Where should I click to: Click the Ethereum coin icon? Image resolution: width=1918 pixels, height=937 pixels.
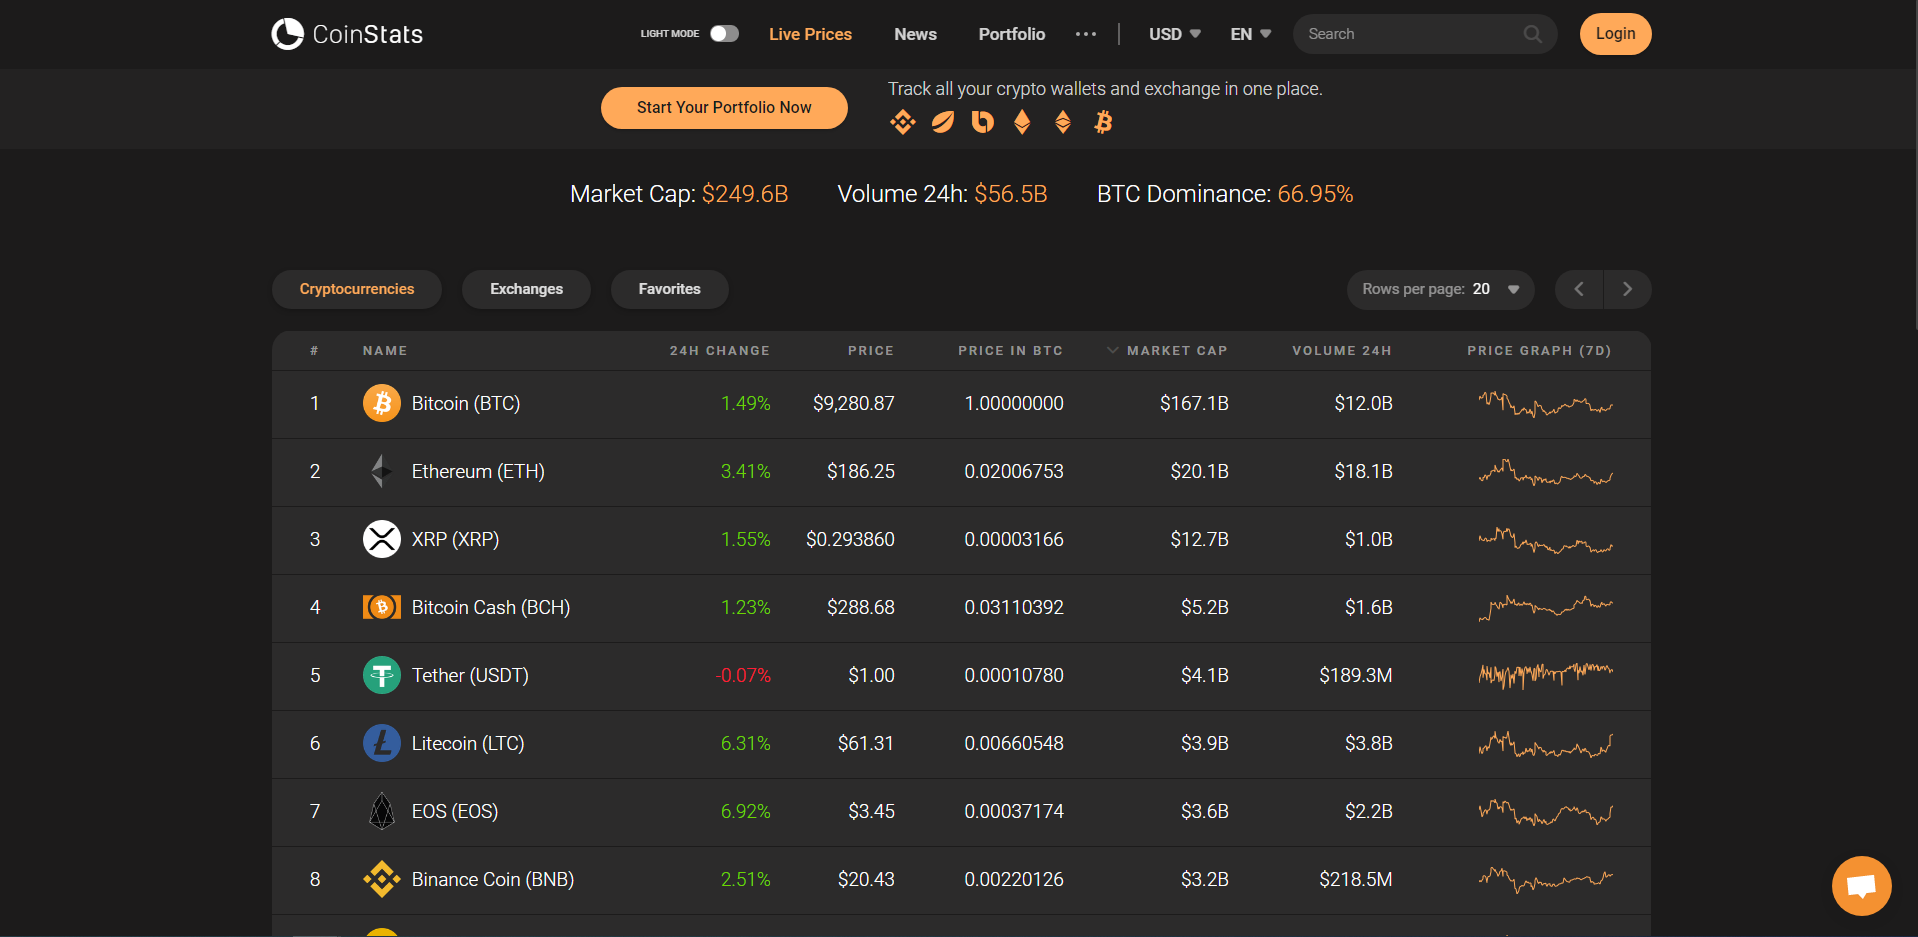[382, 471]
